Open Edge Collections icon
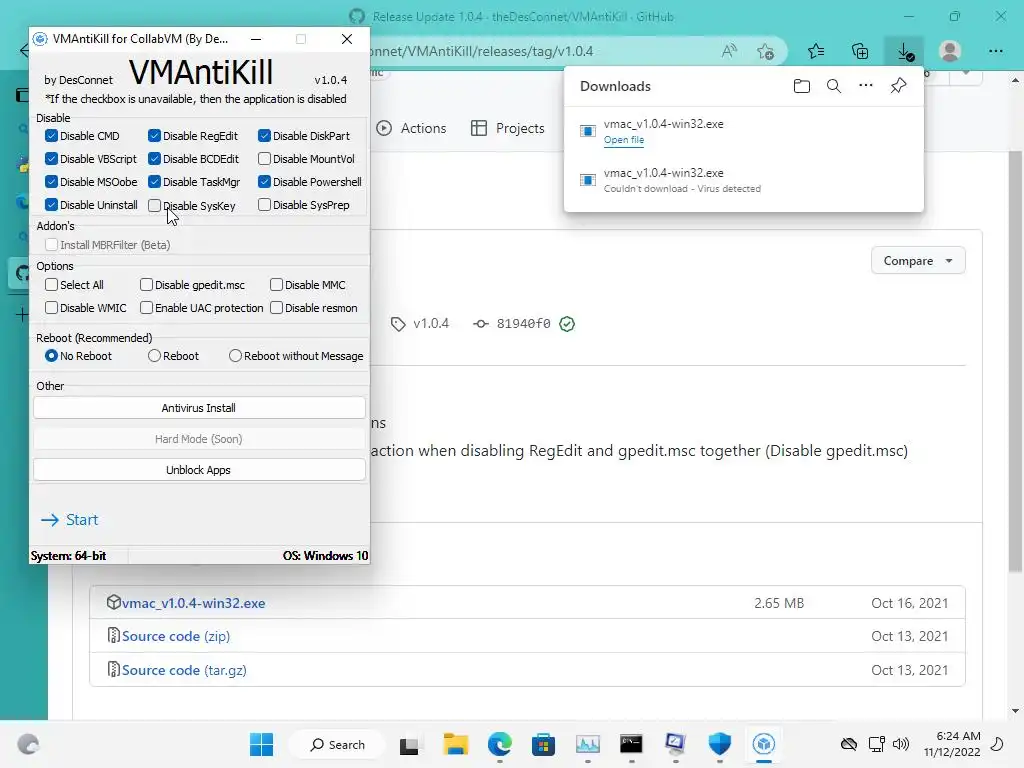This screenshot has width=1024, height=768. [x=860, y=52]
